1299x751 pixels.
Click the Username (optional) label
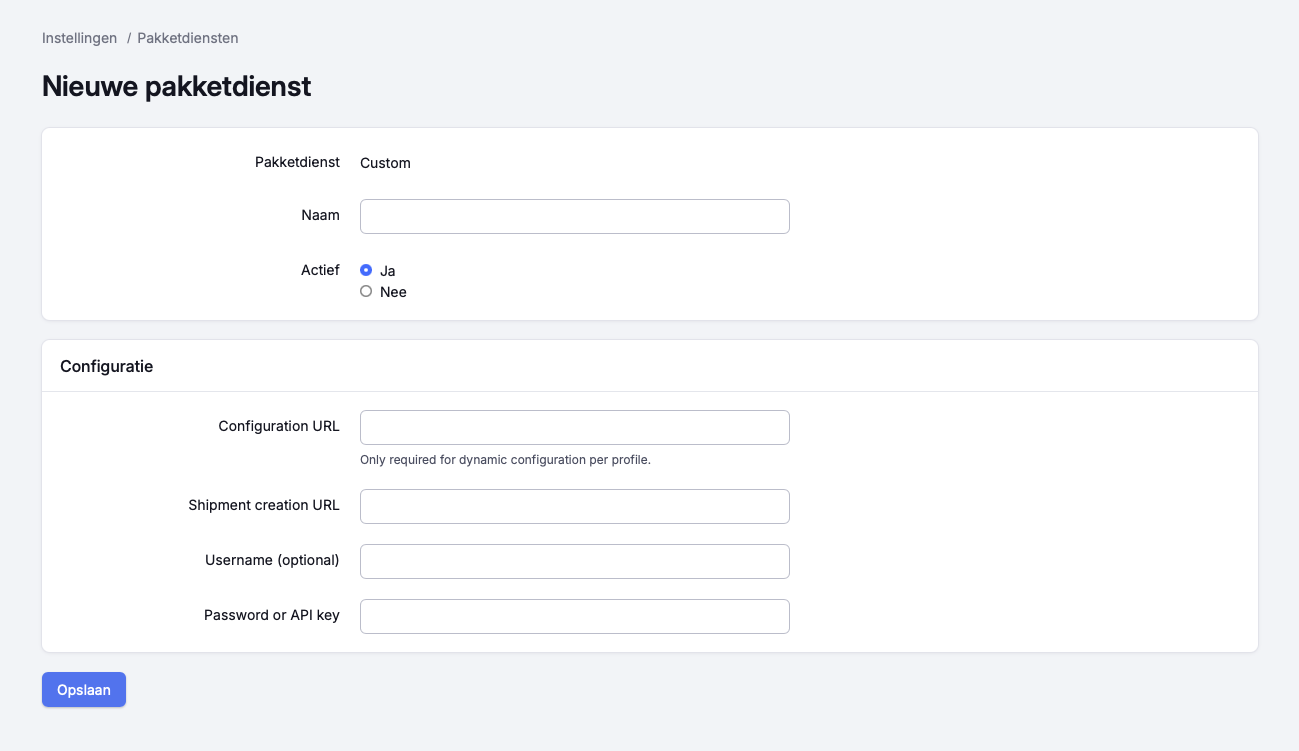pyautogui.click(x=272, y=560)
